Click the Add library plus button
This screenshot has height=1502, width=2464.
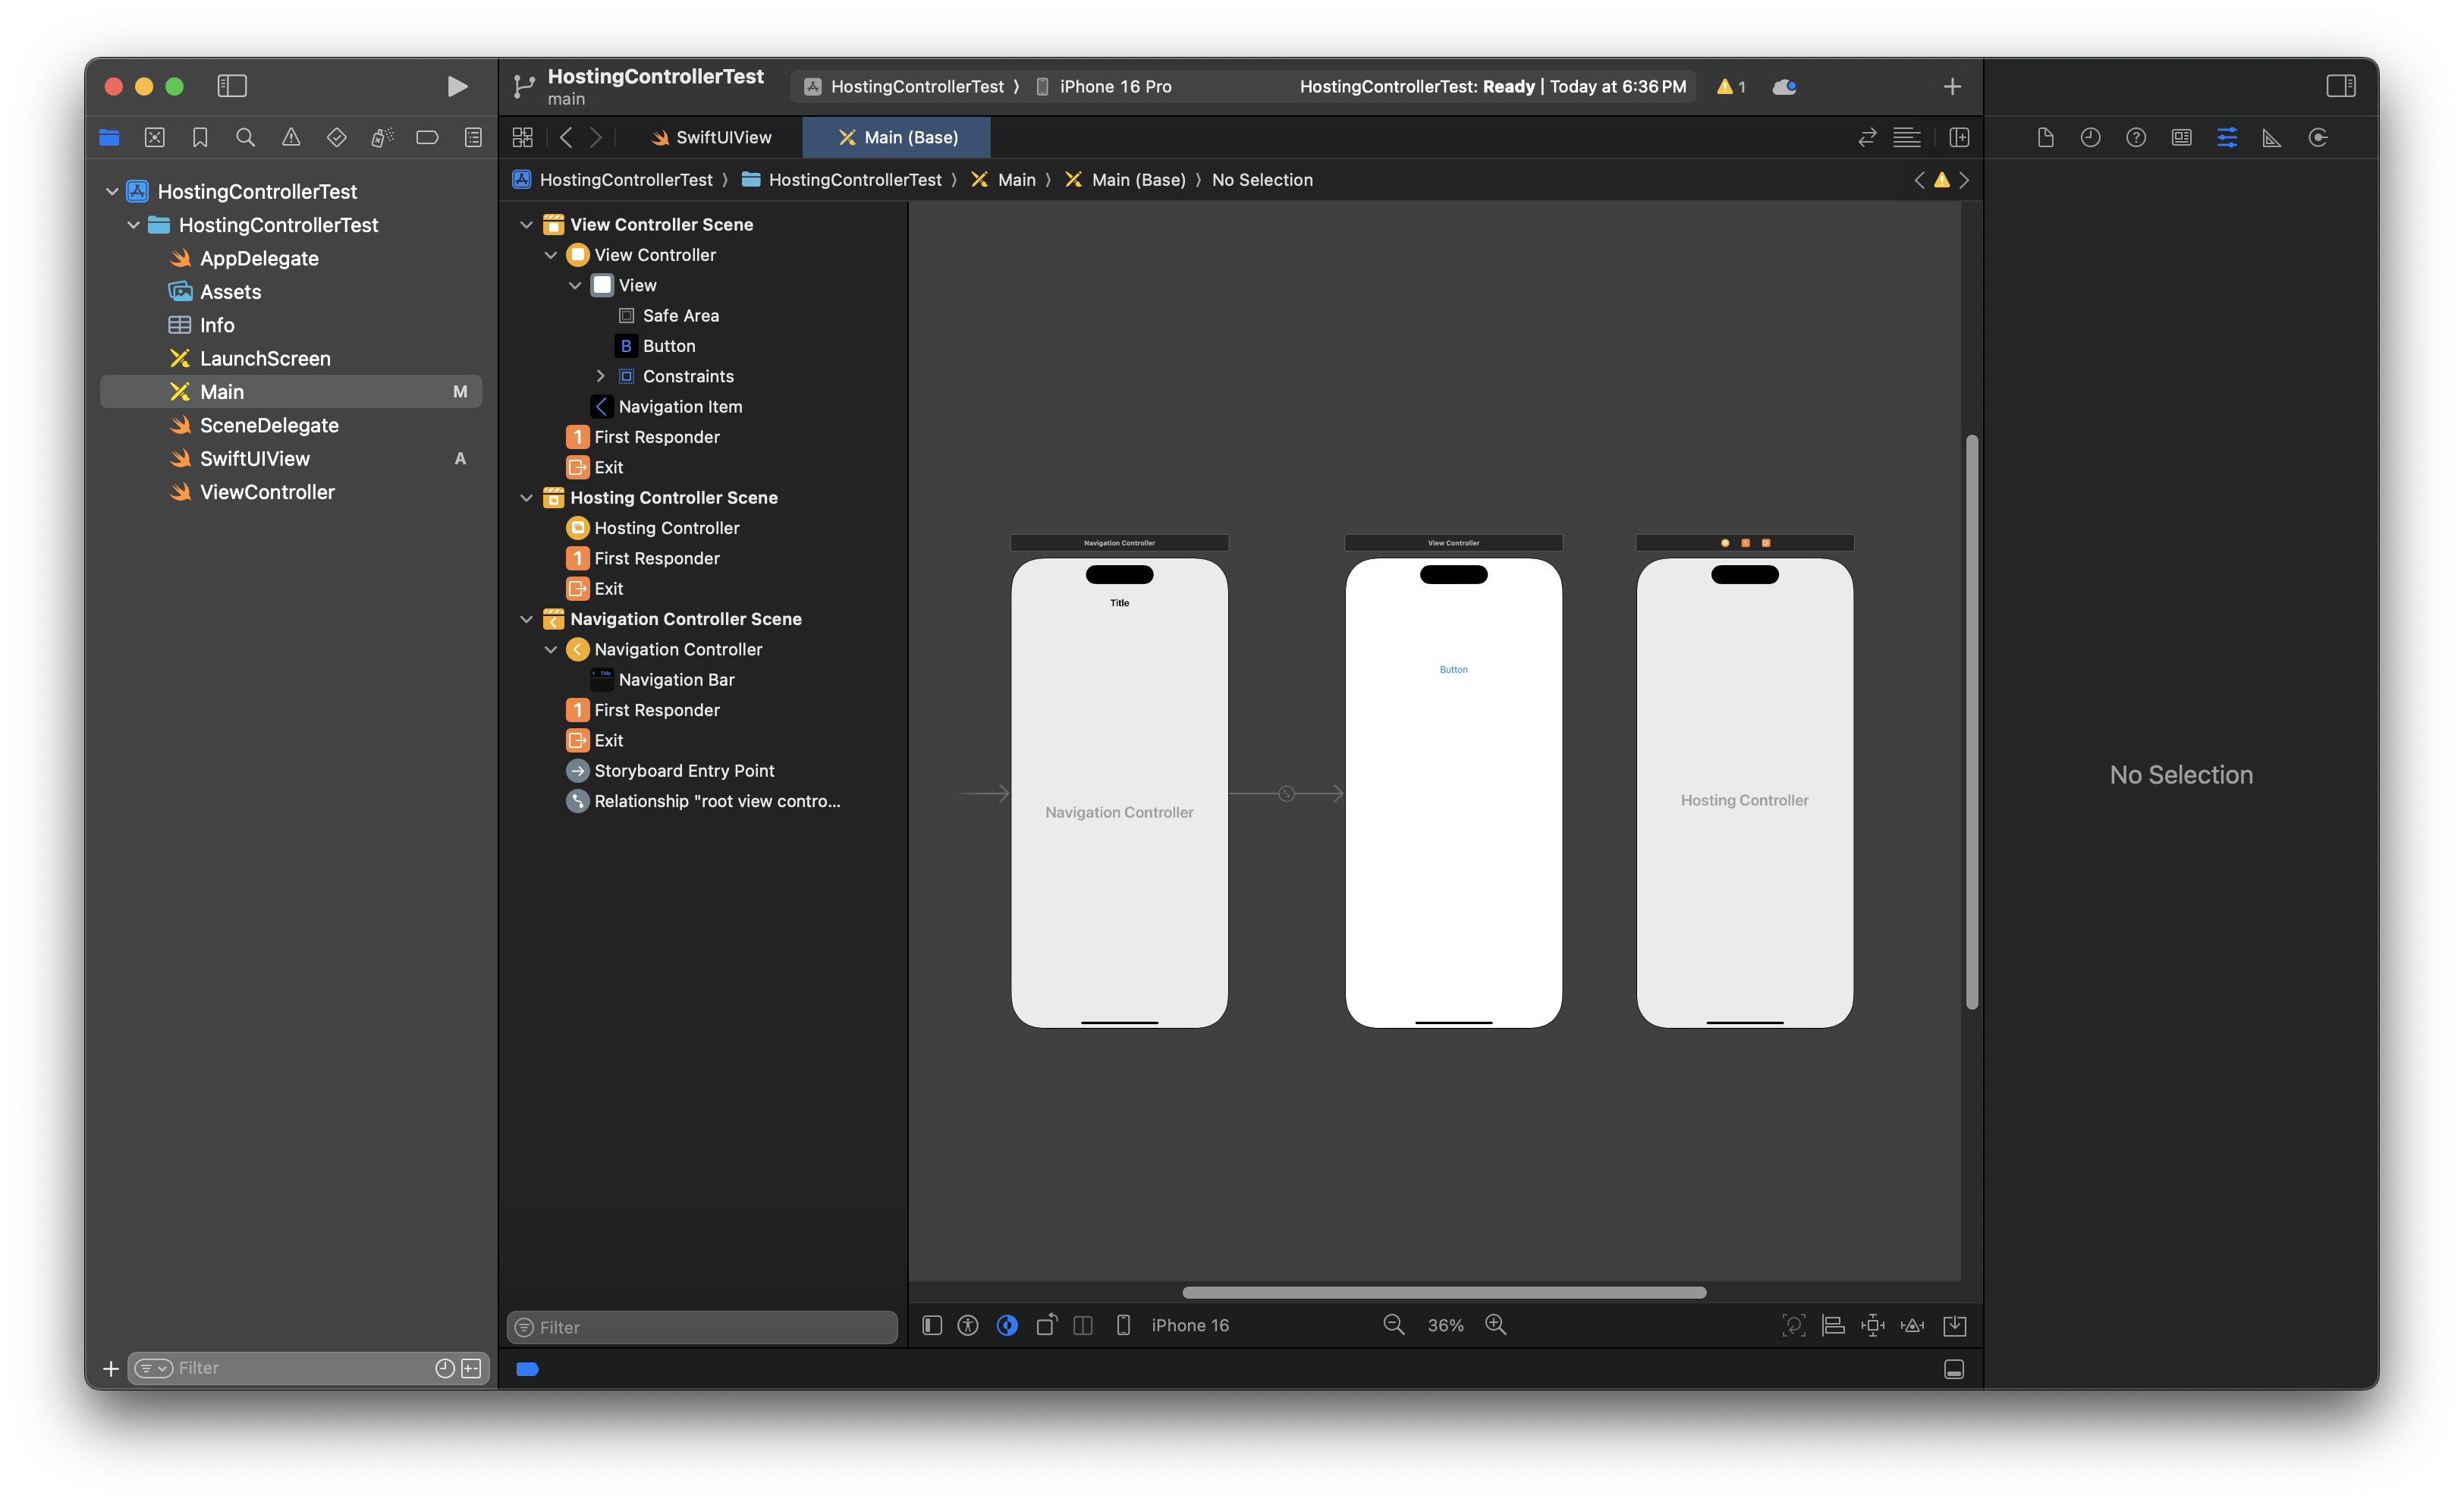click(1951, 87)
